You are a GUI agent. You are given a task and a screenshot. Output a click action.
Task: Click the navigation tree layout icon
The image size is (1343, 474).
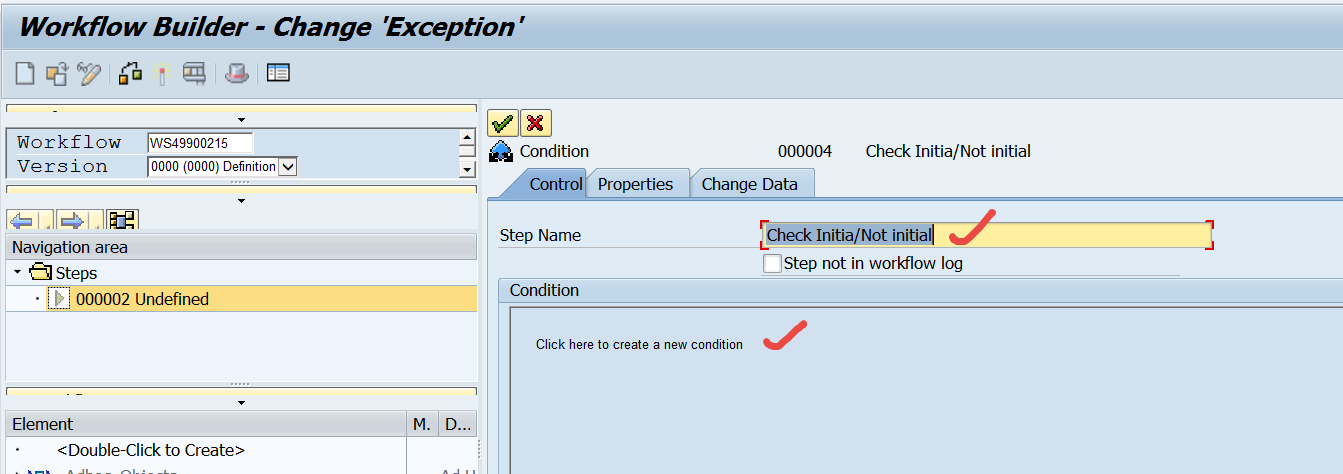[x=122, y=220]
